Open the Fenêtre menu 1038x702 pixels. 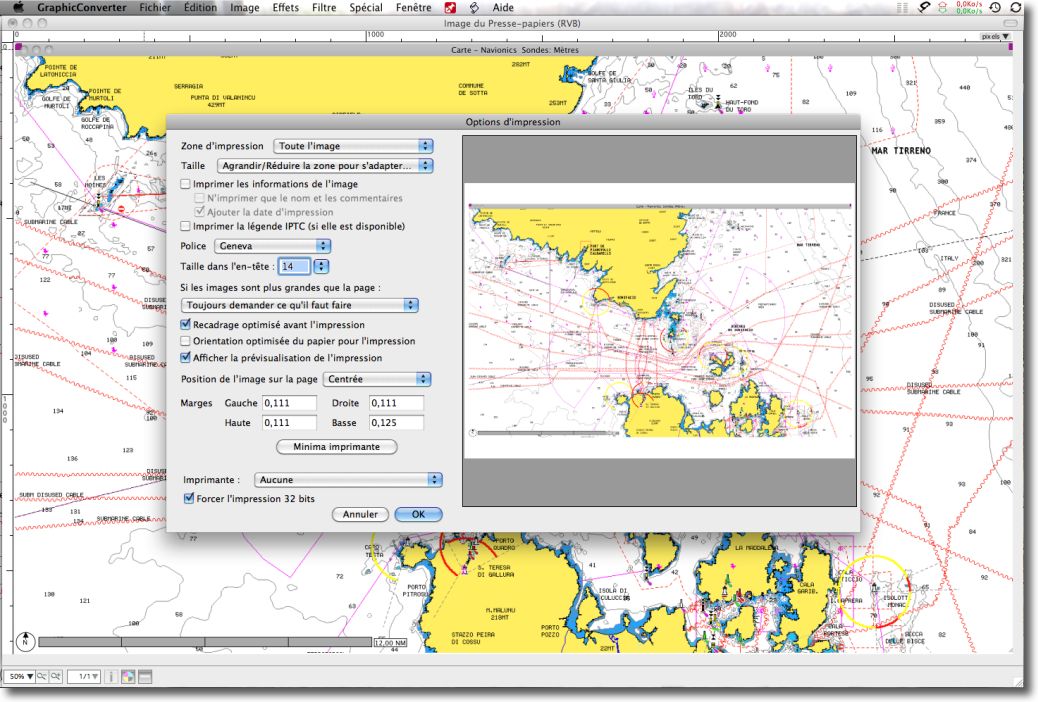(x=414, y=8)
